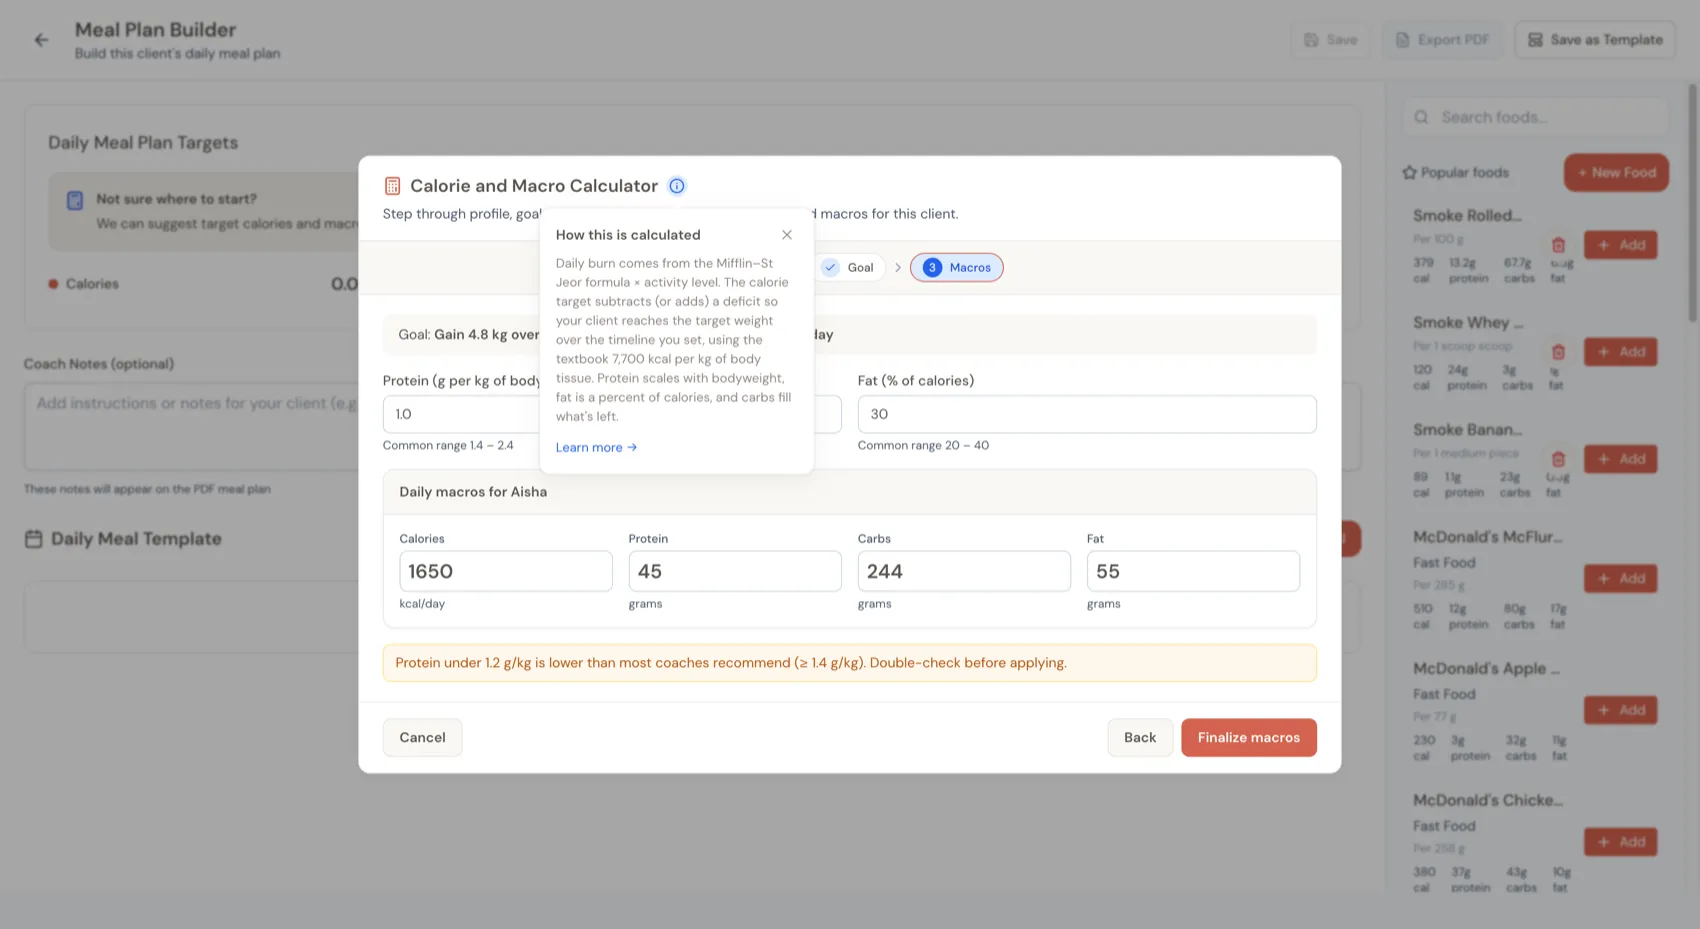Viewport: 1700px width, 929px height.
Task: Open the Learn more link
Action: click(x=596, y=447)
